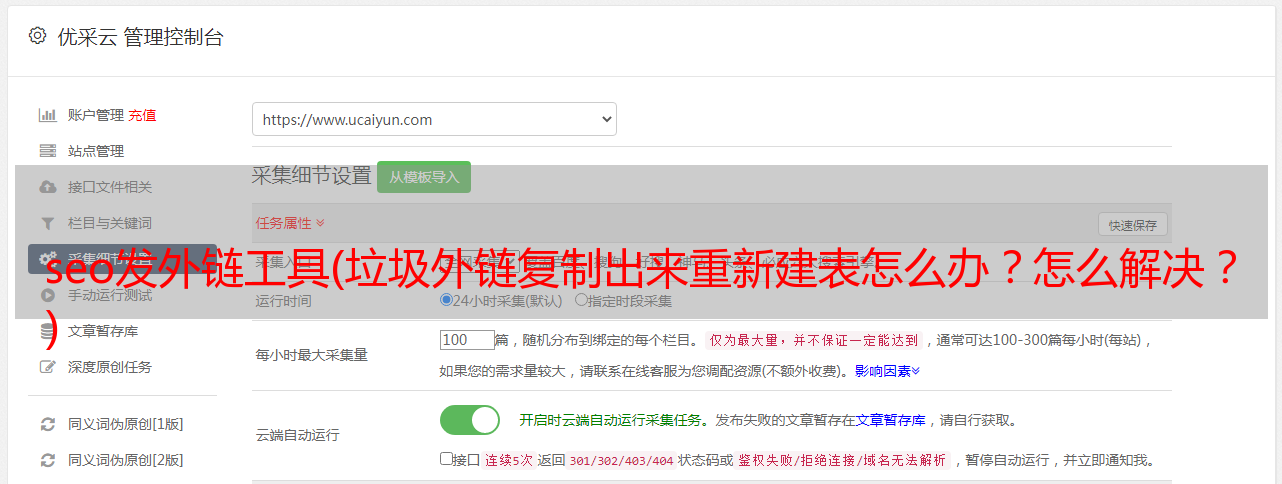Click the play icon for 手动运行测试
1282x484 pixels.
[x=47, y=295]
